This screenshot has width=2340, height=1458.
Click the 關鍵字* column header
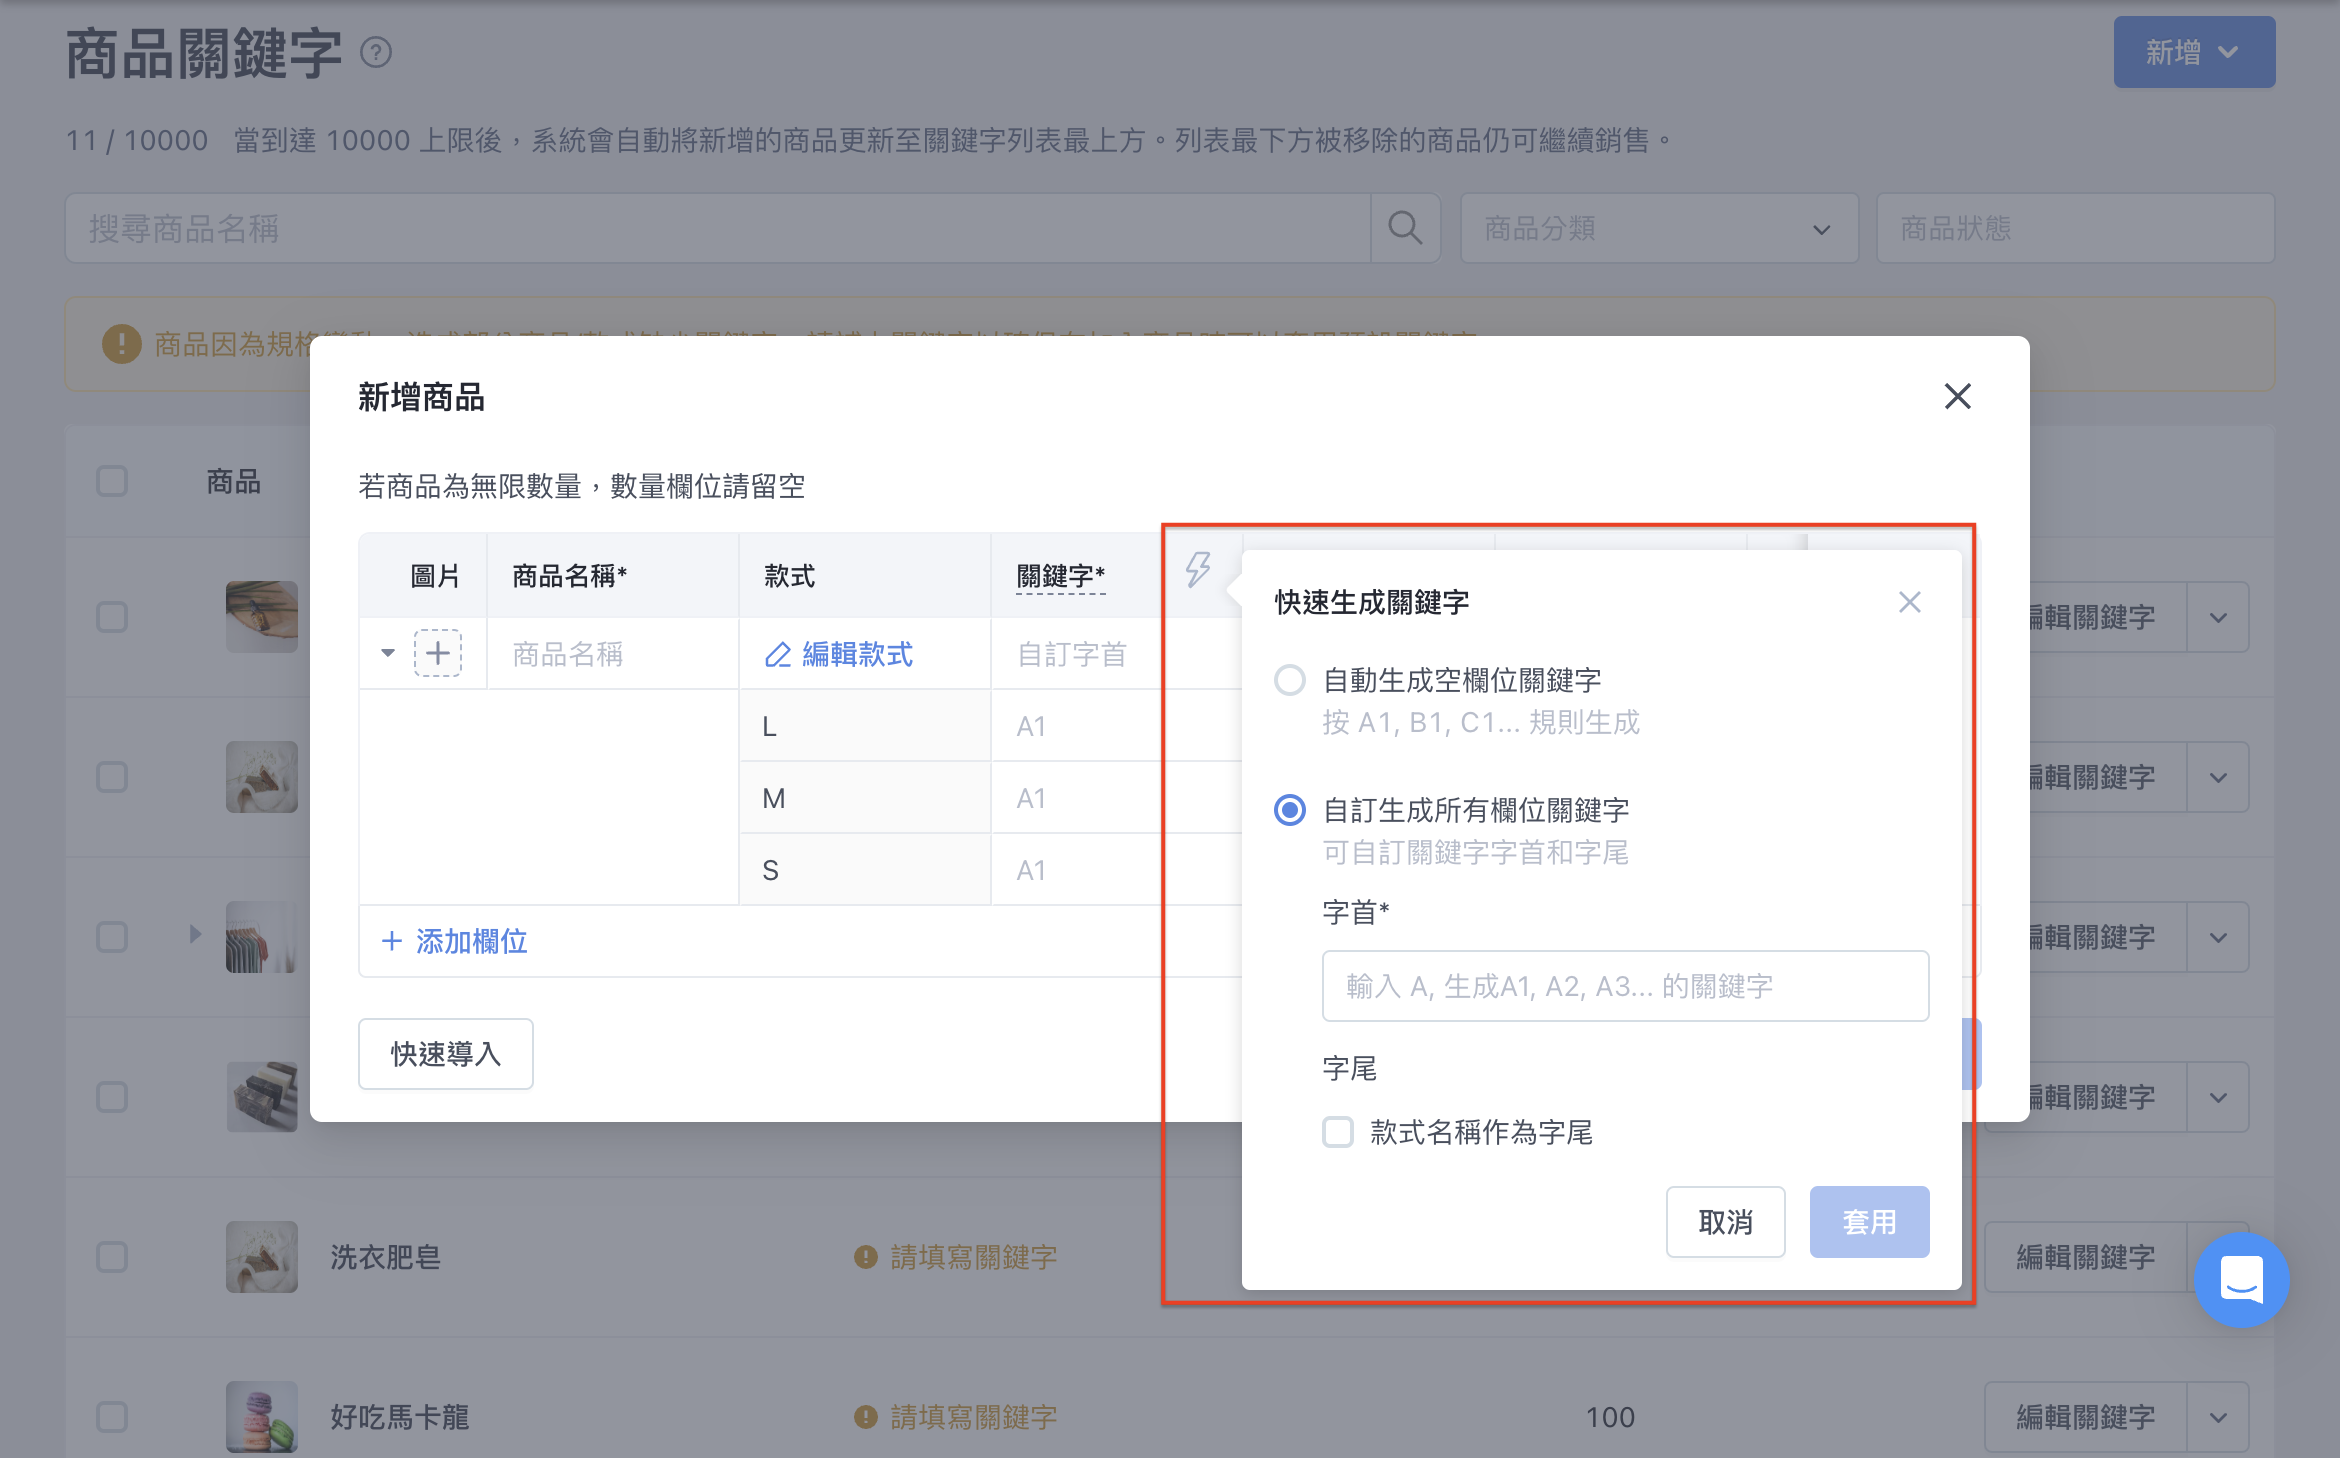point(1060,576)
